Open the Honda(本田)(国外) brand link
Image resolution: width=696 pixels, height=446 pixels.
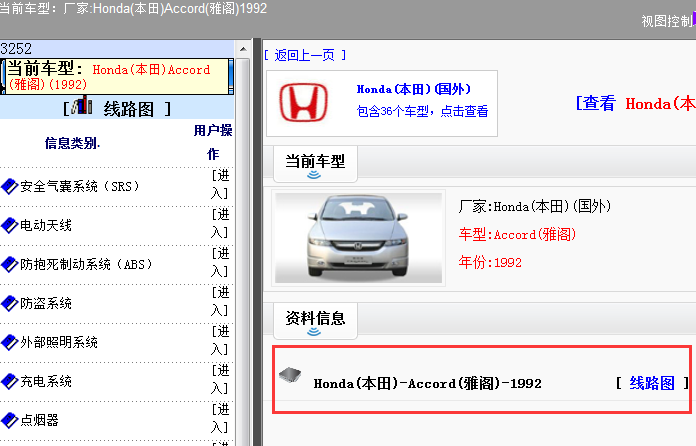tap(414, 89)
